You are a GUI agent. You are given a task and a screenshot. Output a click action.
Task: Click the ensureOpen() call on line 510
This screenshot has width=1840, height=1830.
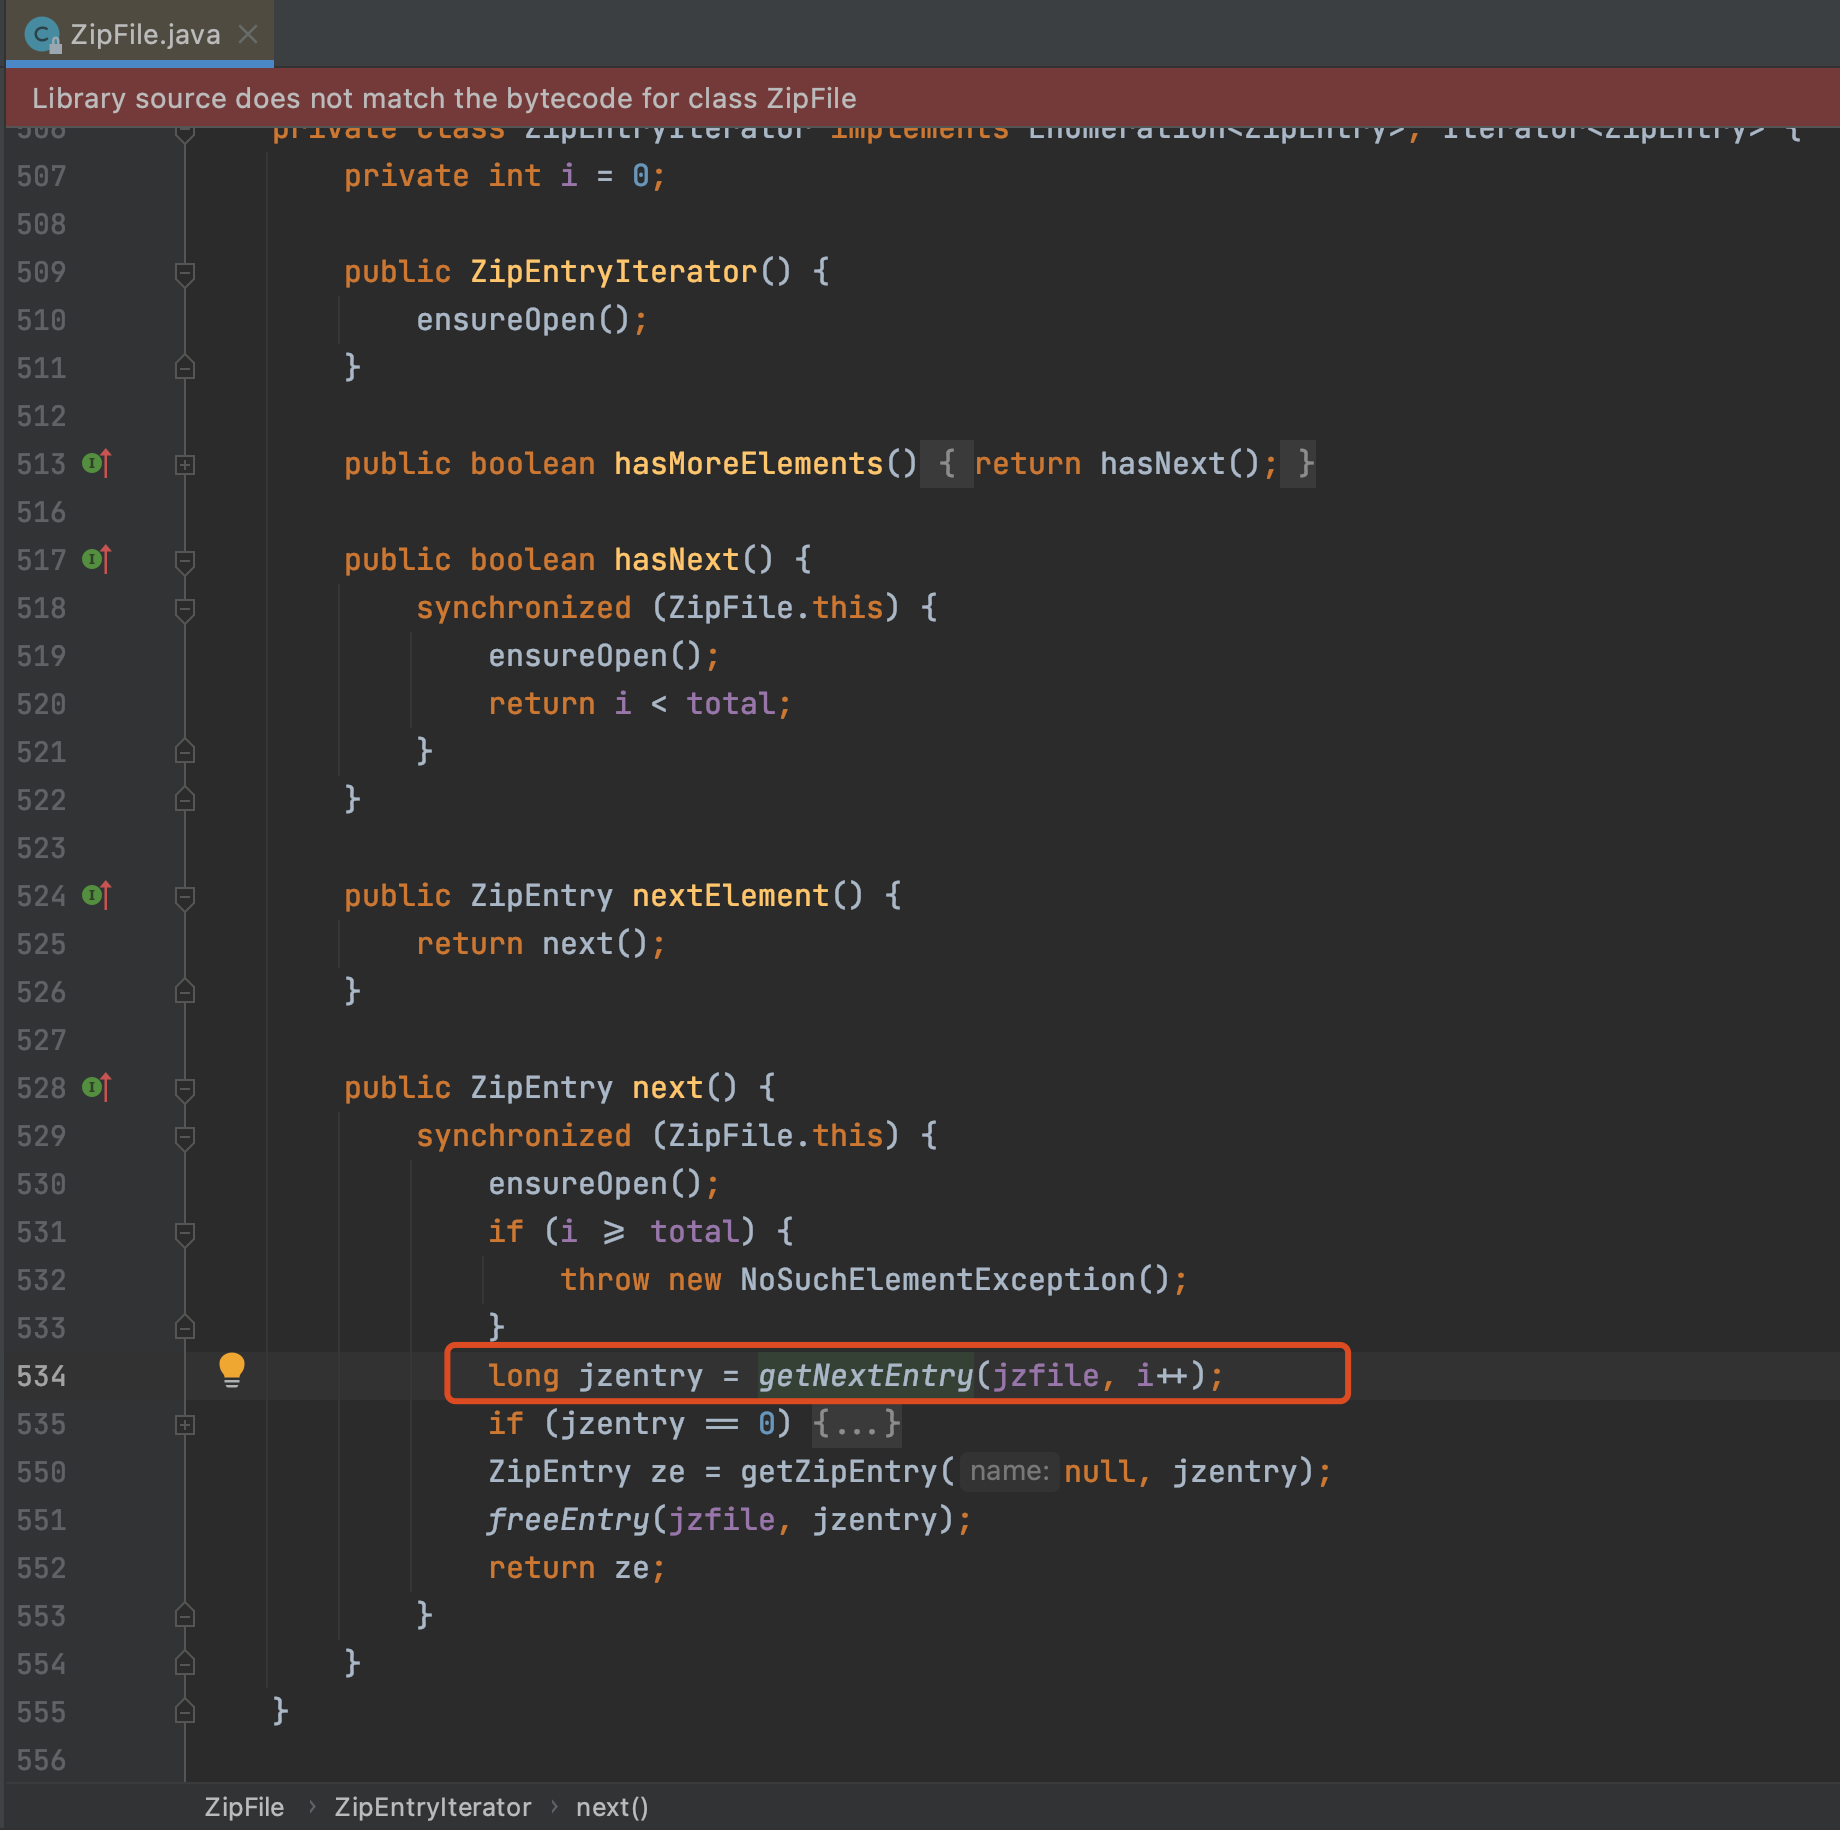(x=532, y=319)
